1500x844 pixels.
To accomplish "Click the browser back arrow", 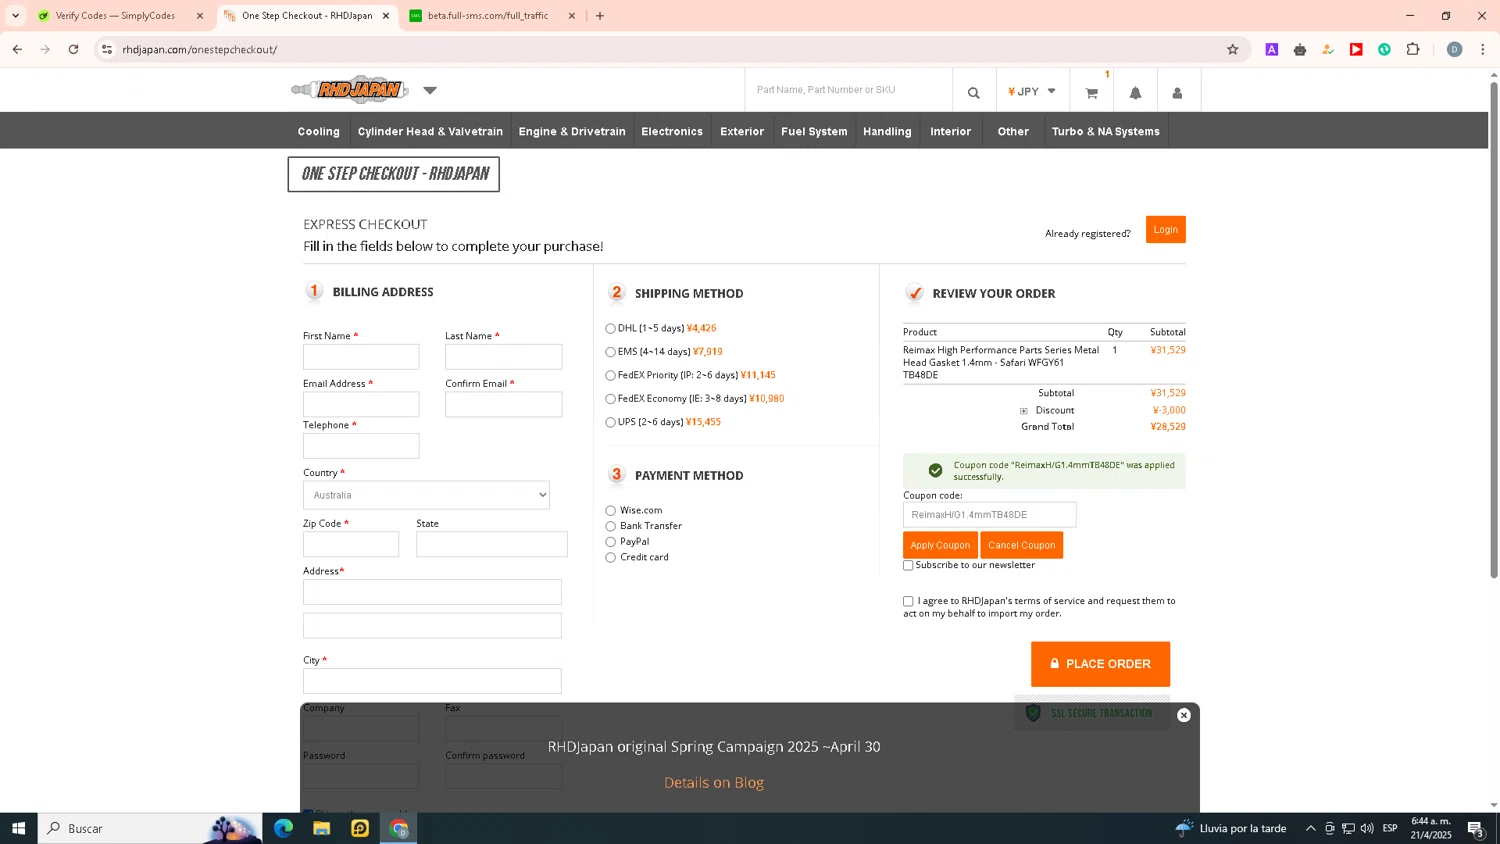I will click(x=17, y=49).
